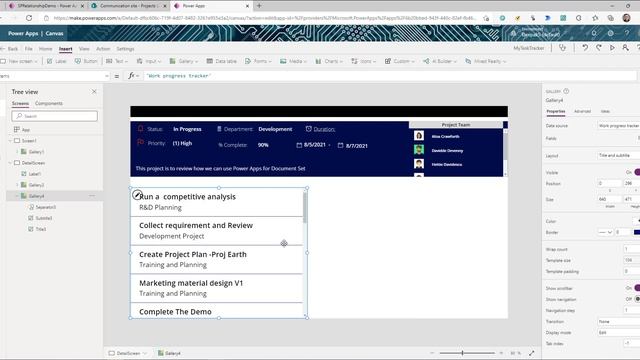Image resolution: width=640 pixels, height=360 pixels.
Task: Open the GALLERY help question icon
Action: click(566, 91)
